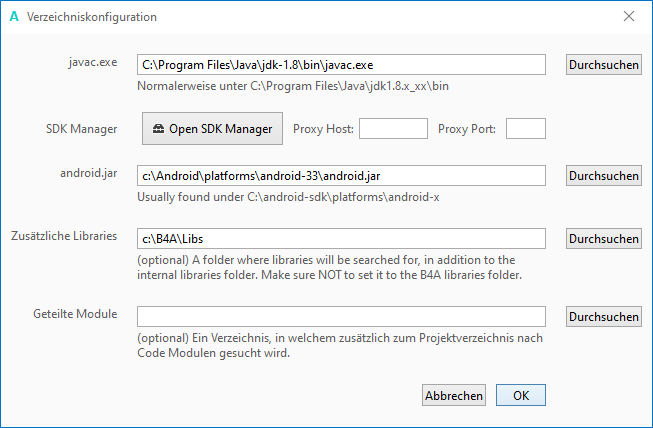Browse for Zusätzliche Libraries folder
This screenshot has width=653, height=428.
[604, 239]
